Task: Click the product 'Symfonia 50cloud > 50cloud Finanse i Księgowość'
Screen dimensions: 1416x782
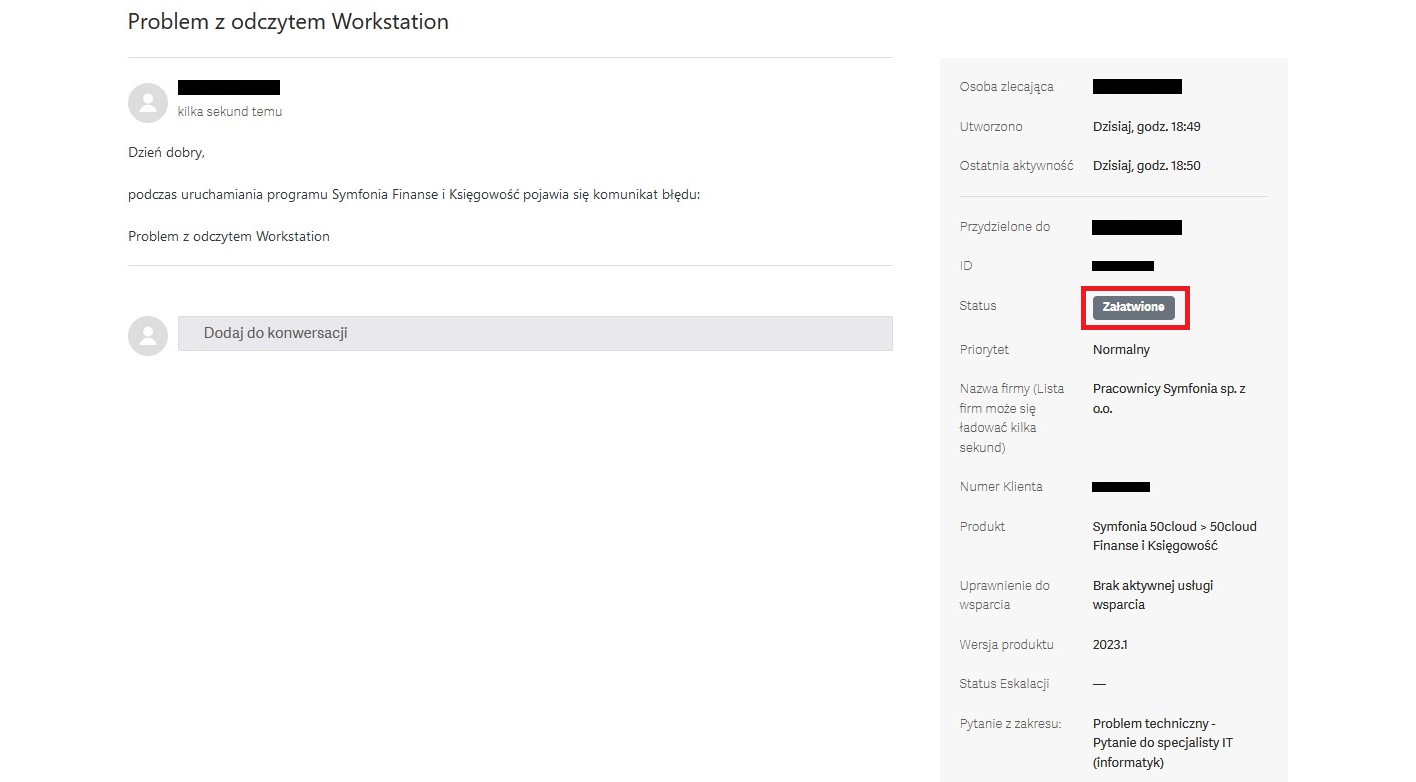Action: tap(1175, 536)
